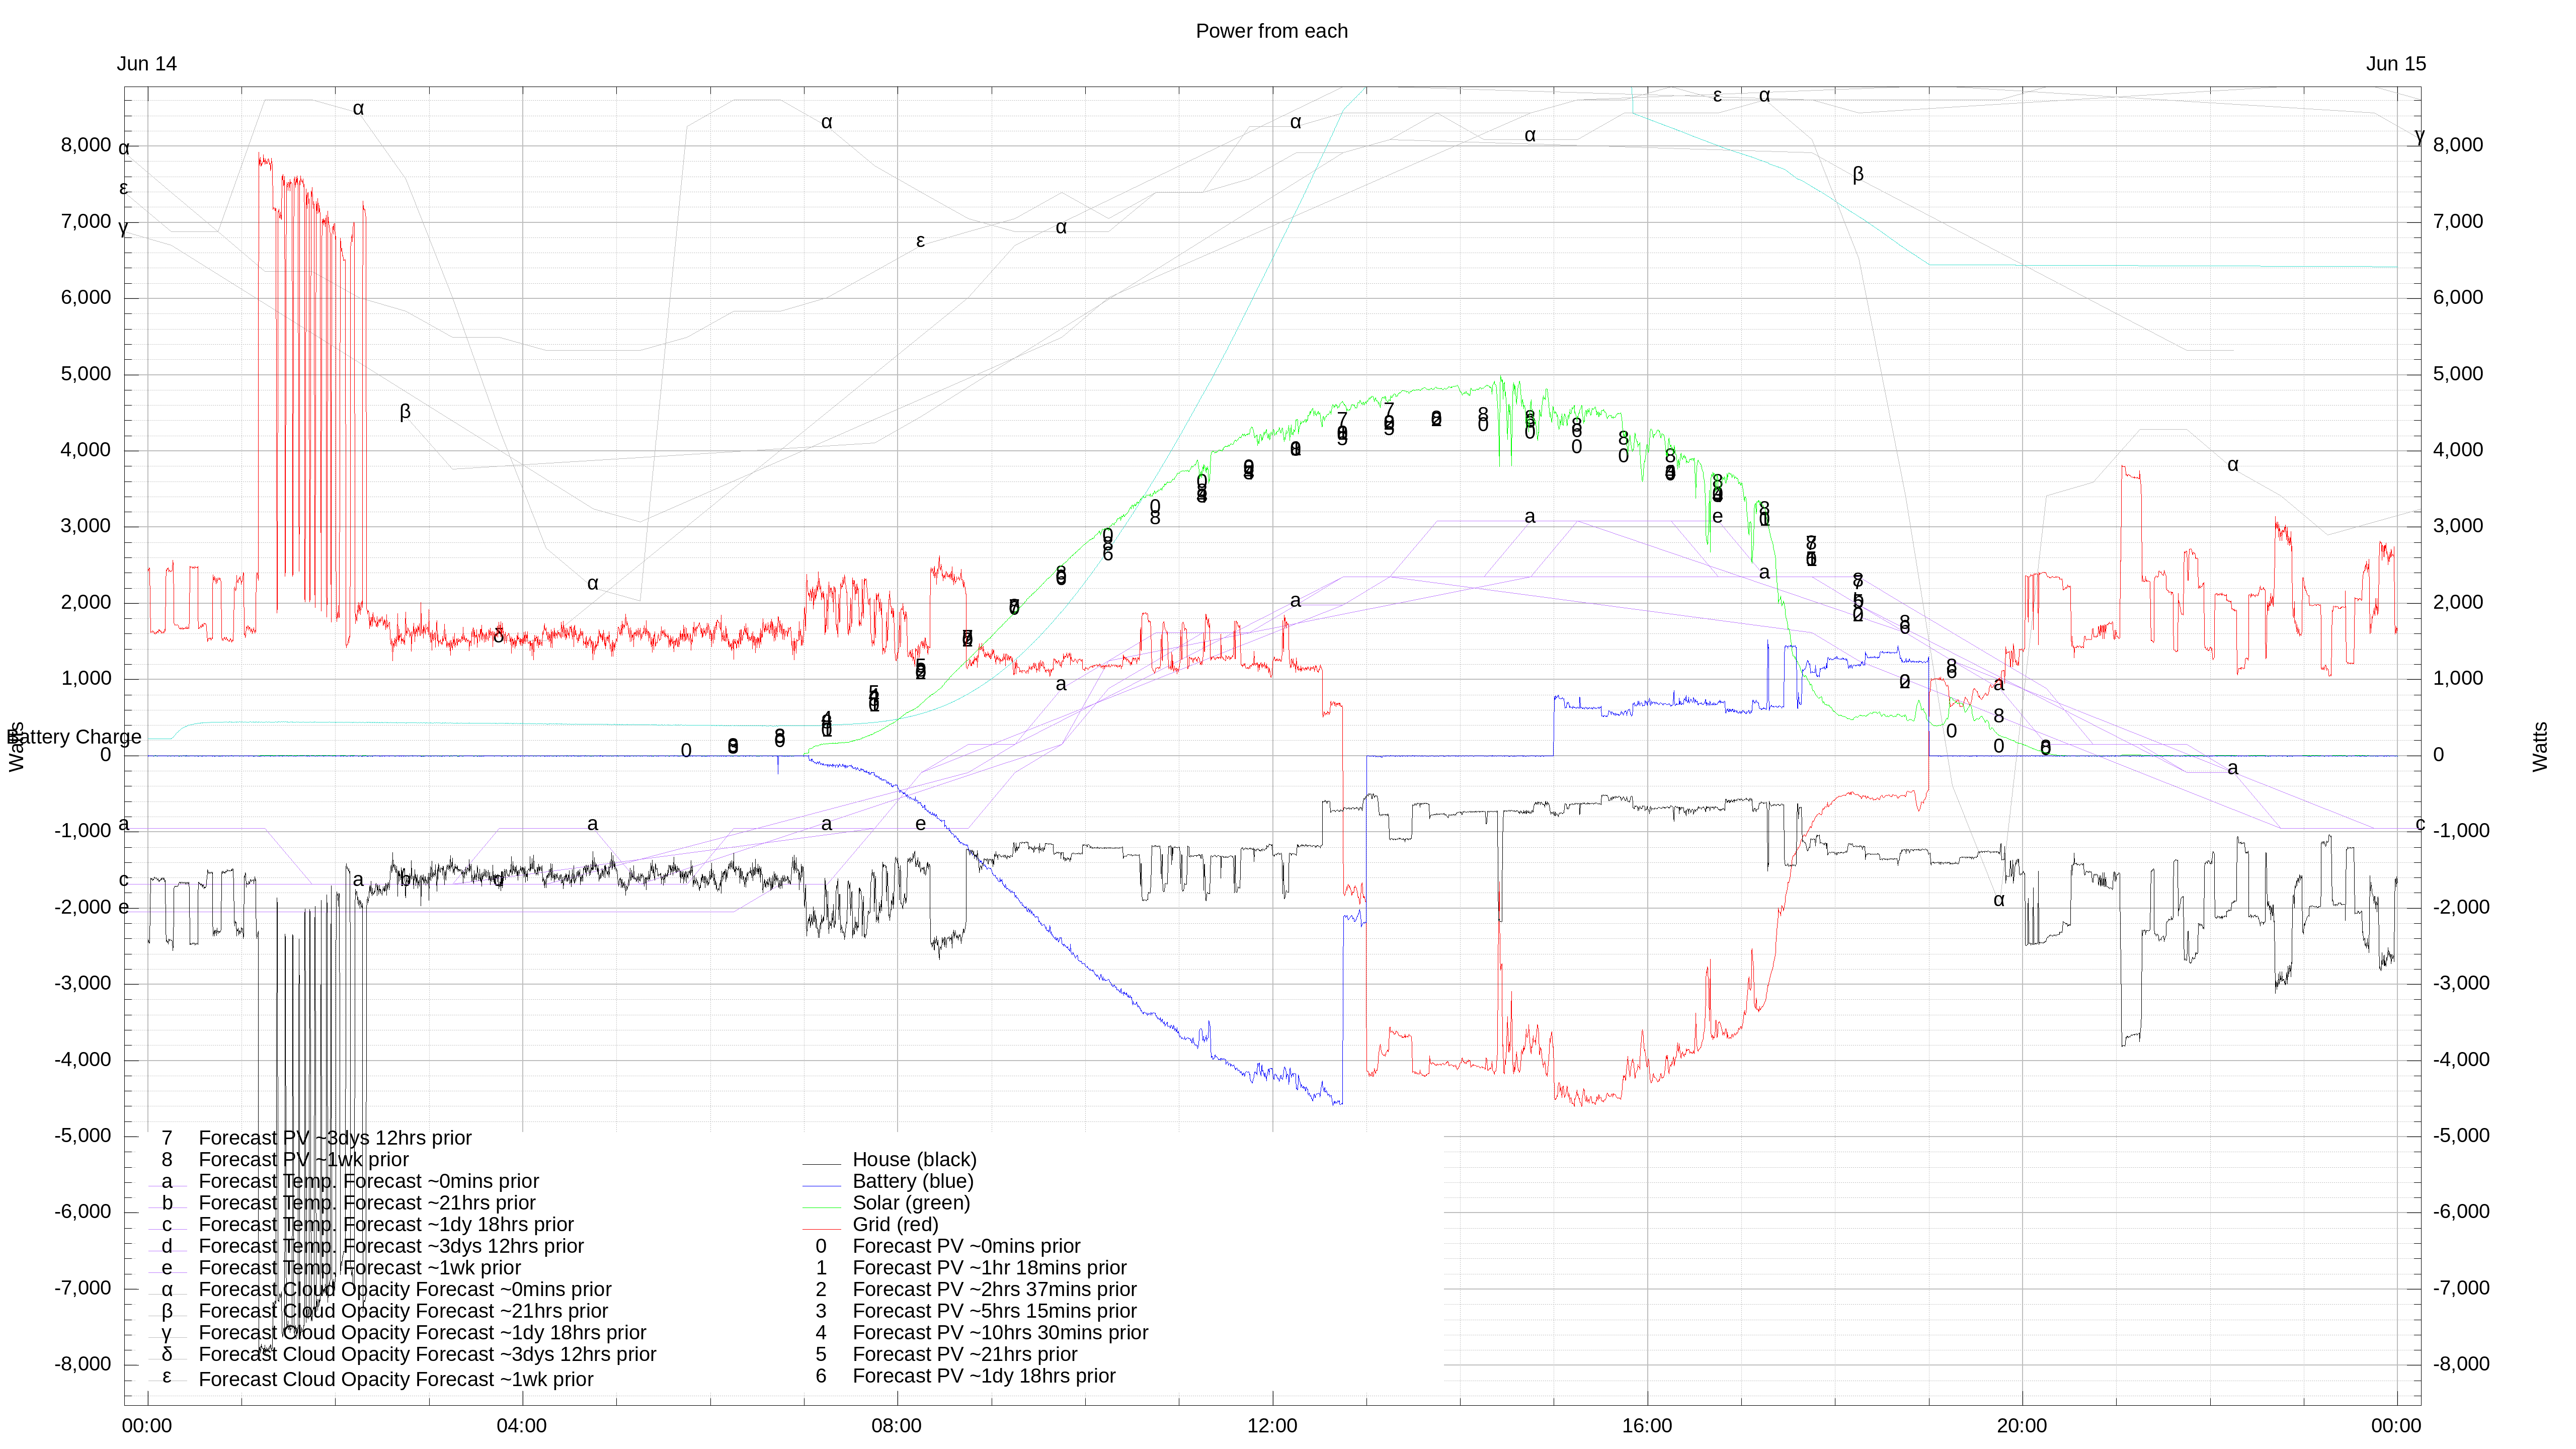Select the 'Battery Charge' label
The height and width of the screenshot is (1449, 2576).
[x=74, y=737]
